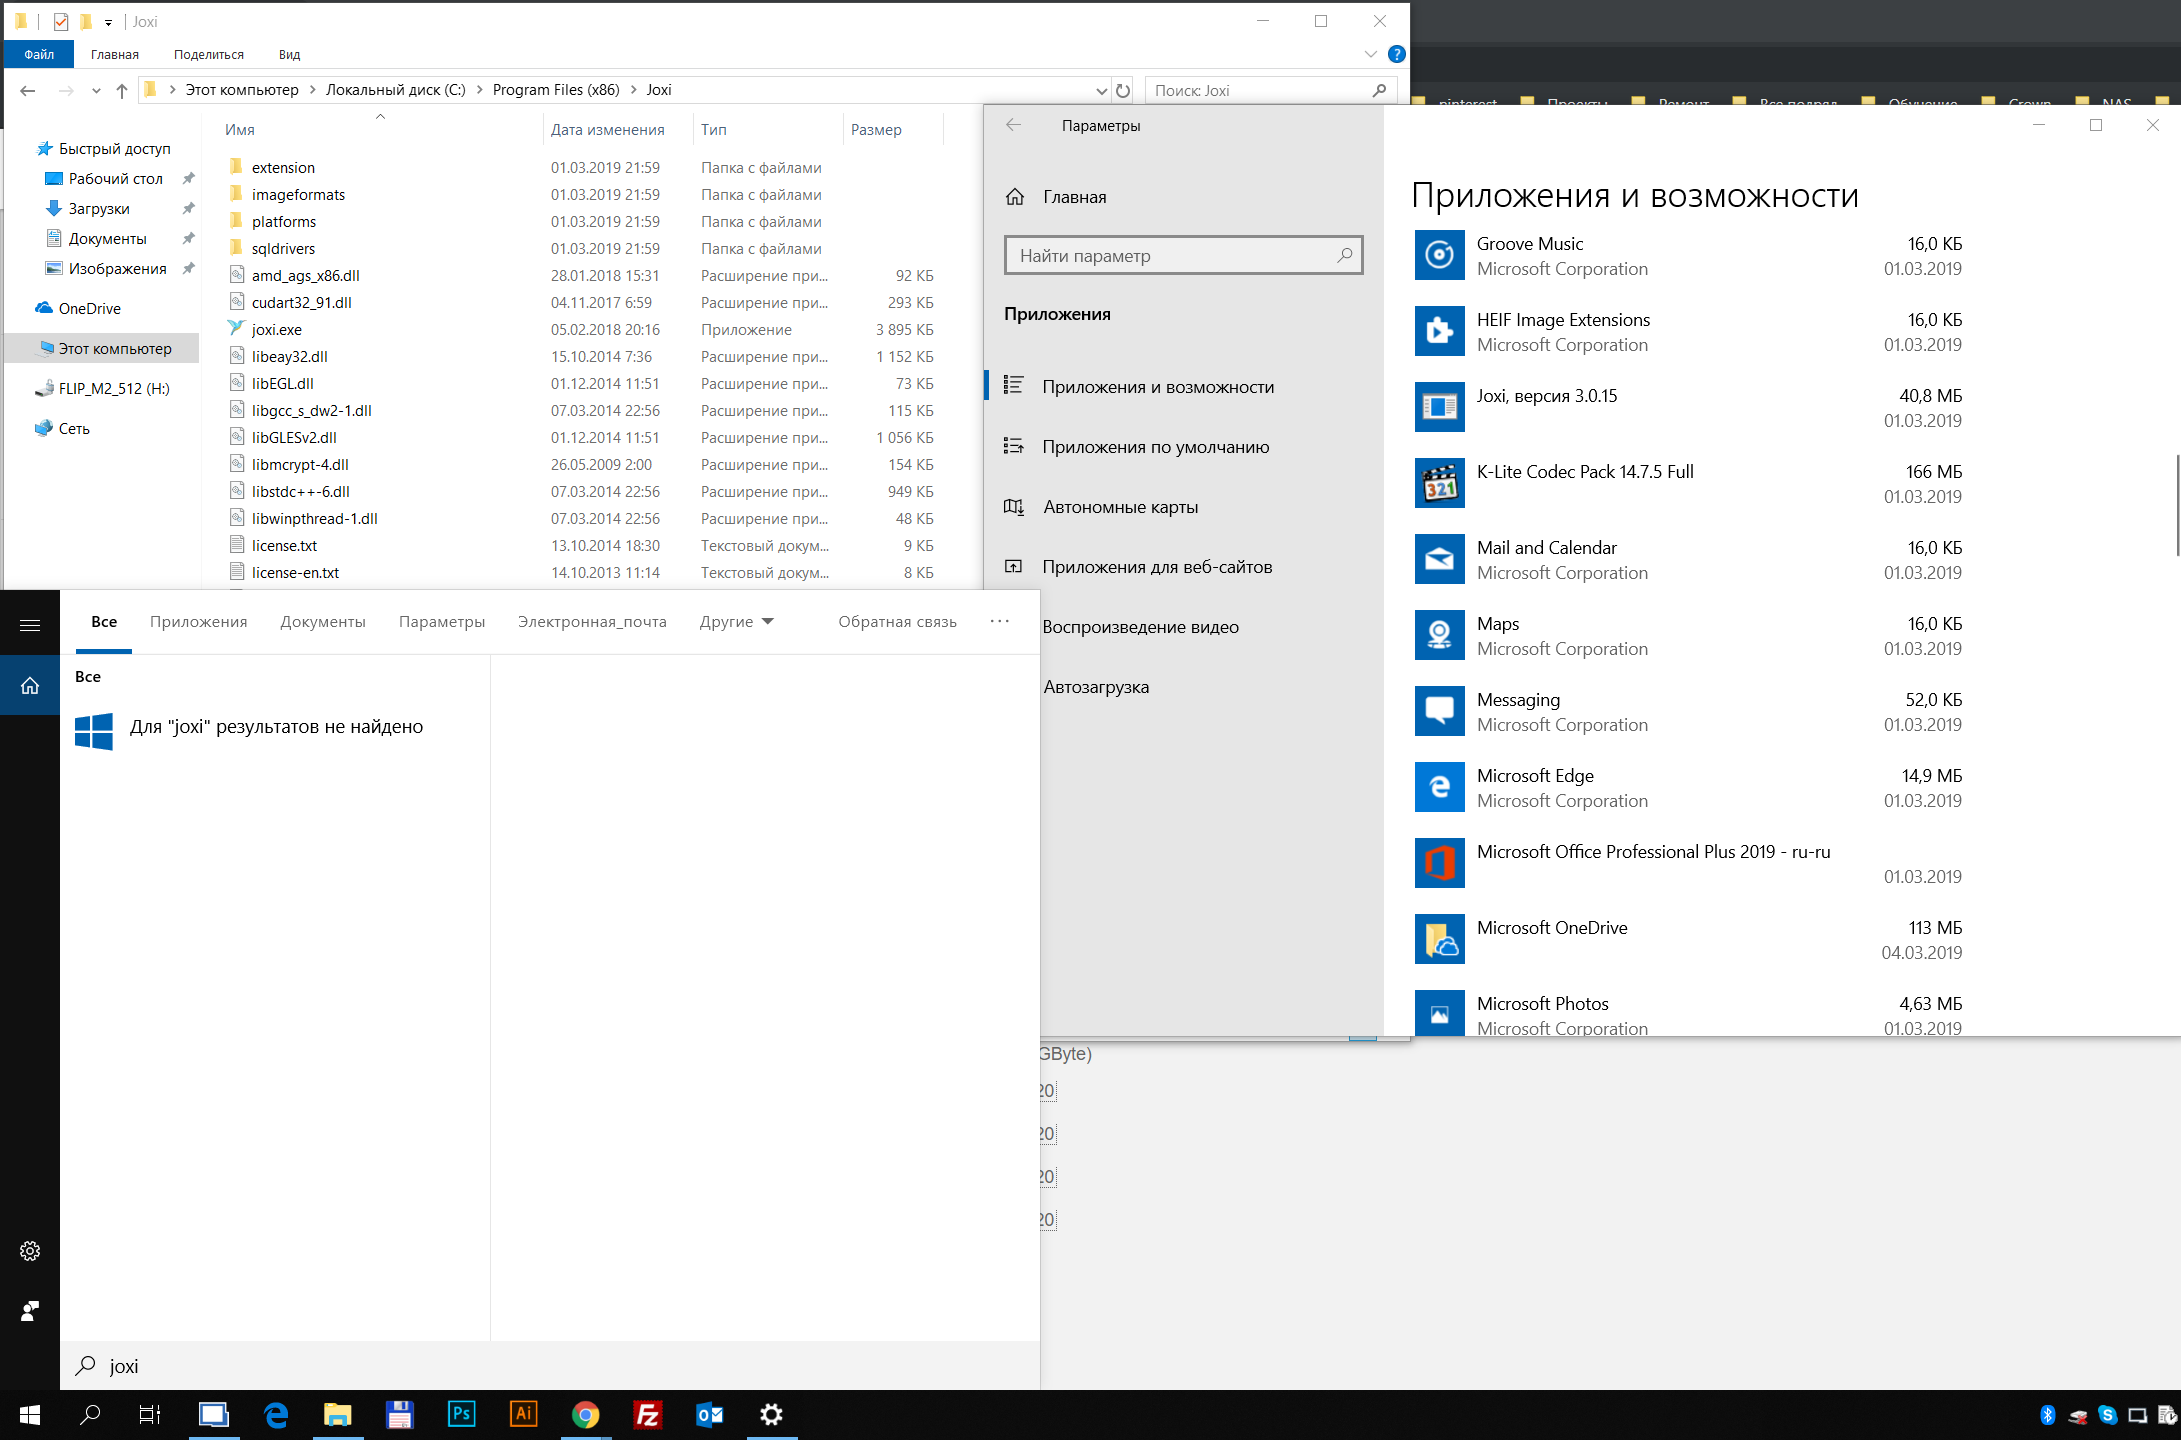Select the HEIF Image Extensions icon
The width and height of the screenshot is (2181, 1440).
(1439, 331)
